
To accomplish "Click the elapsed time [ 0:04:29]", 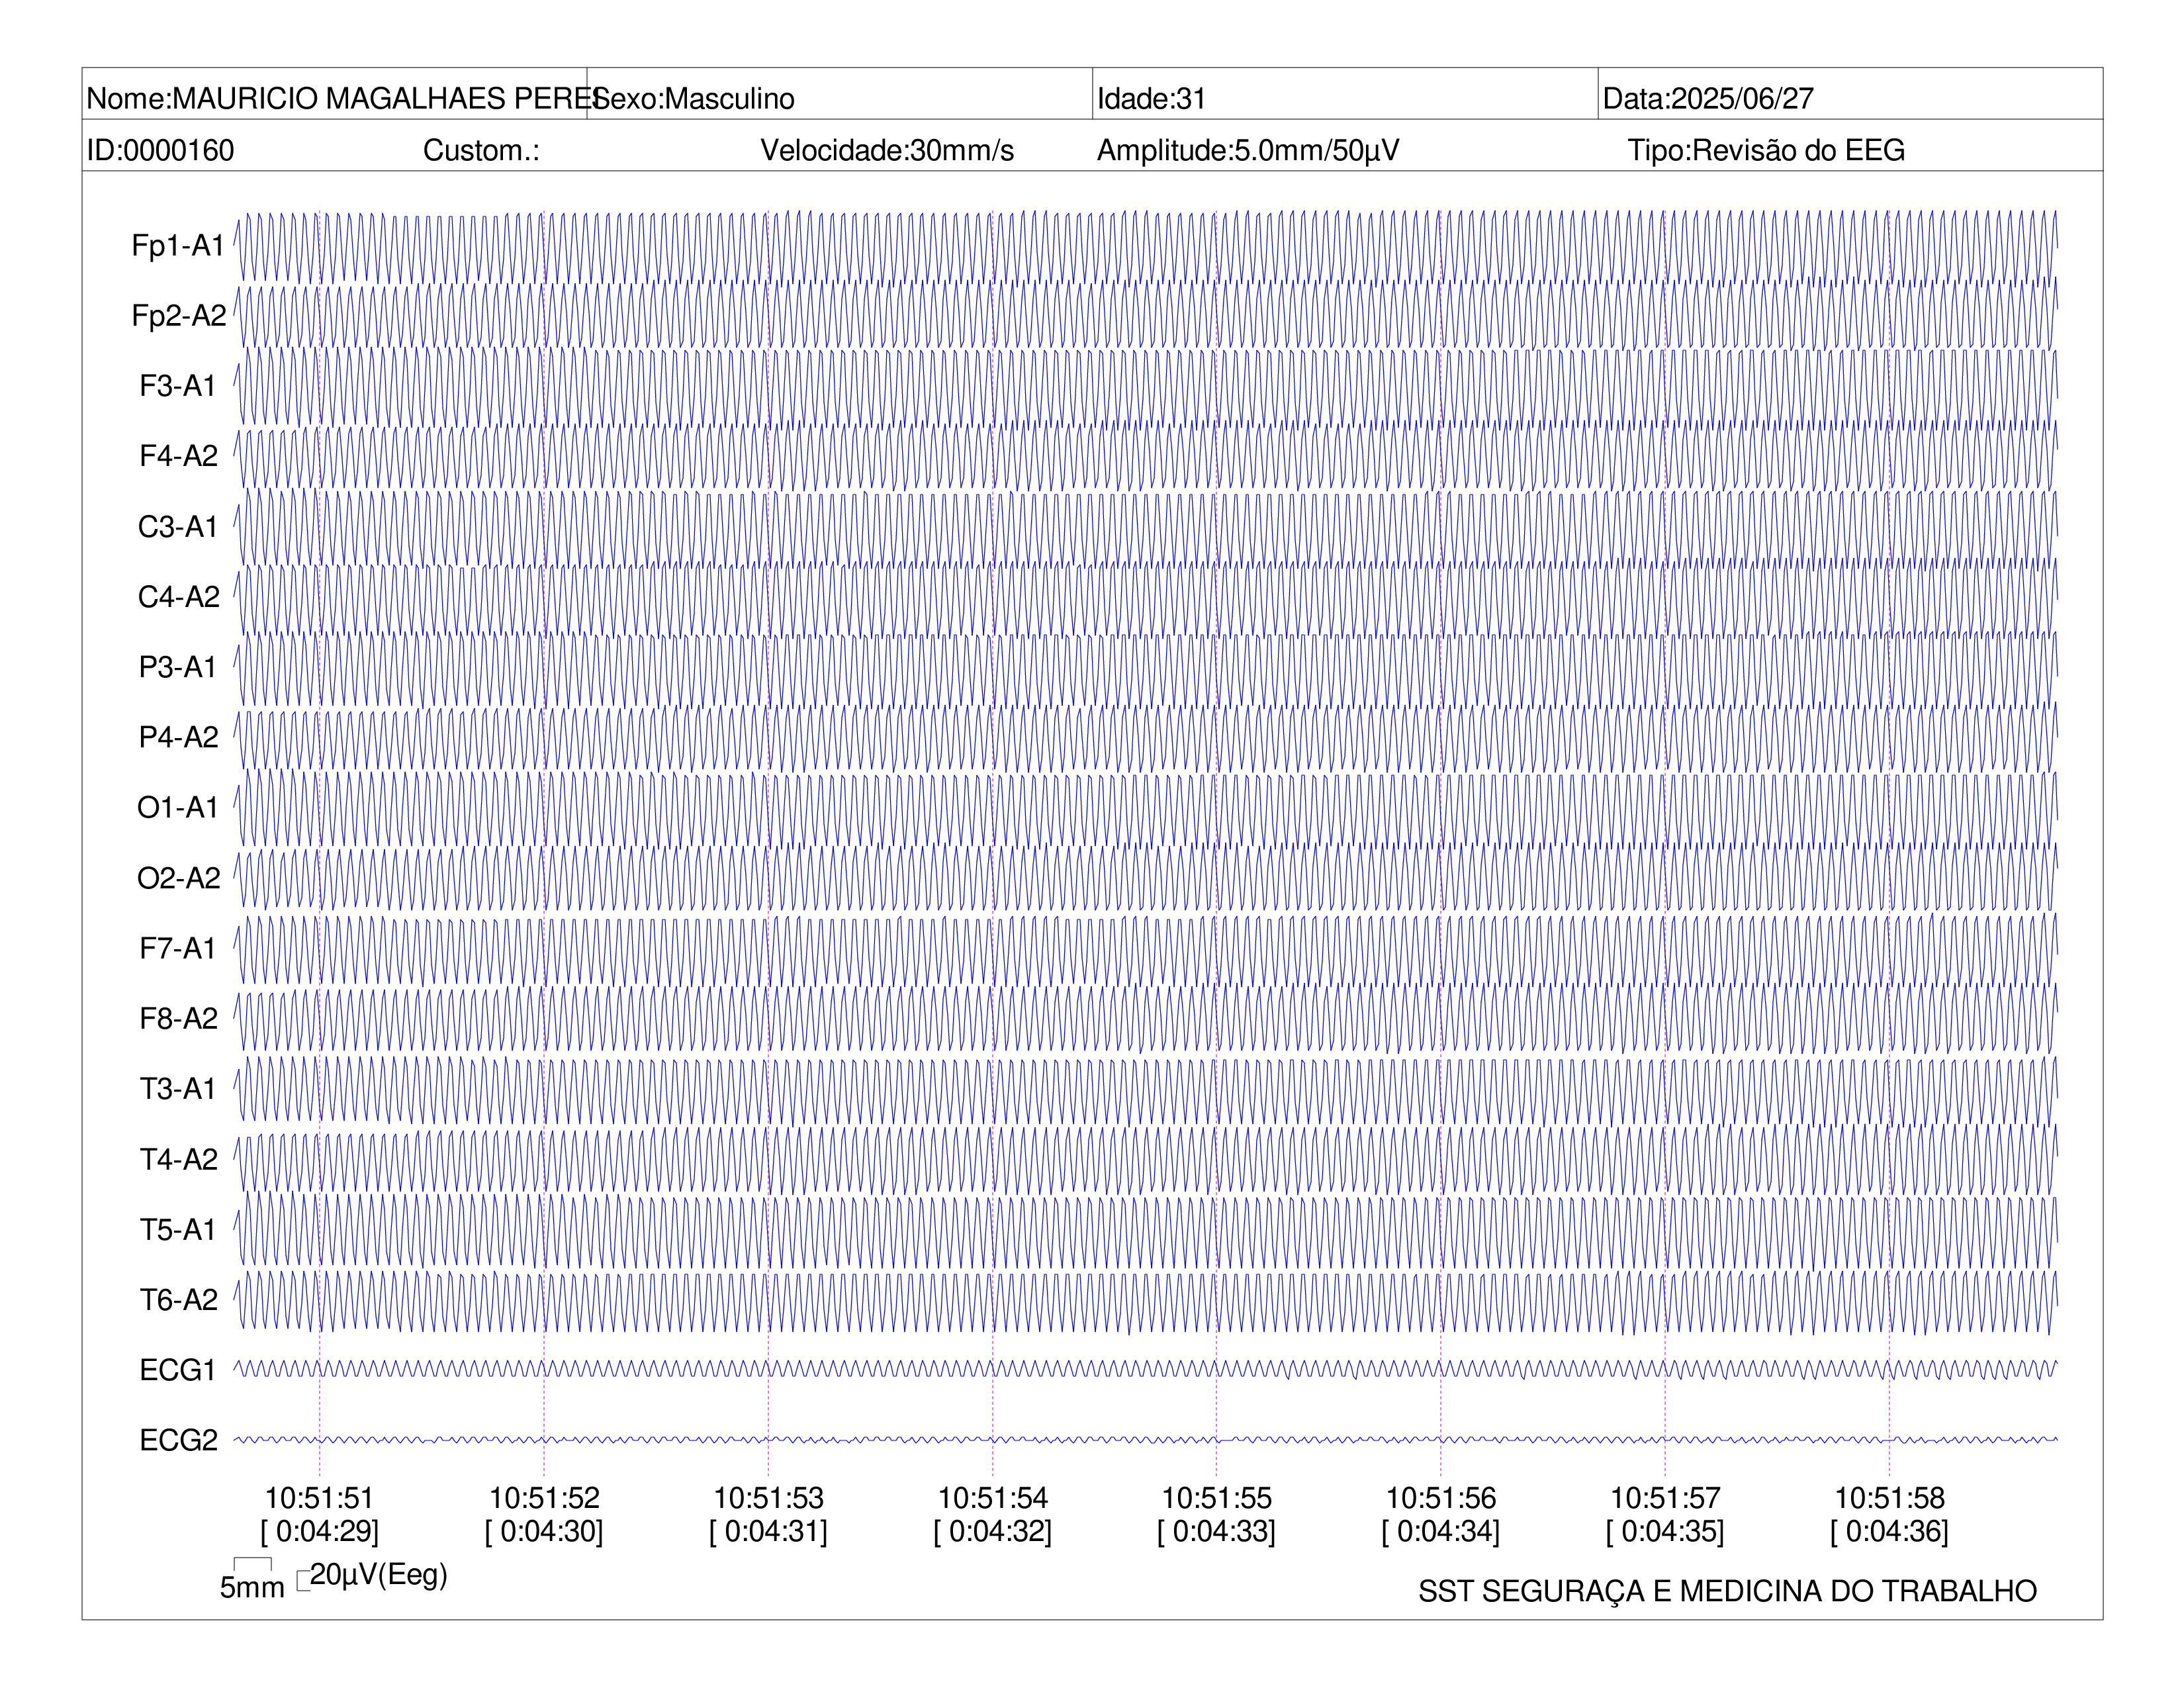I will (319, 1531).
